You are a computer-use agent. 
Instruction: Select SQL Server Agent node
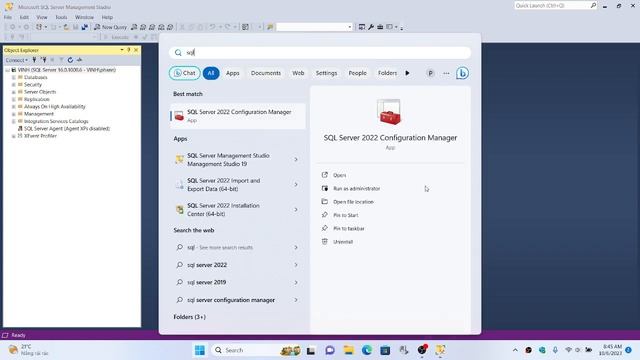click(x=67, y=129)
